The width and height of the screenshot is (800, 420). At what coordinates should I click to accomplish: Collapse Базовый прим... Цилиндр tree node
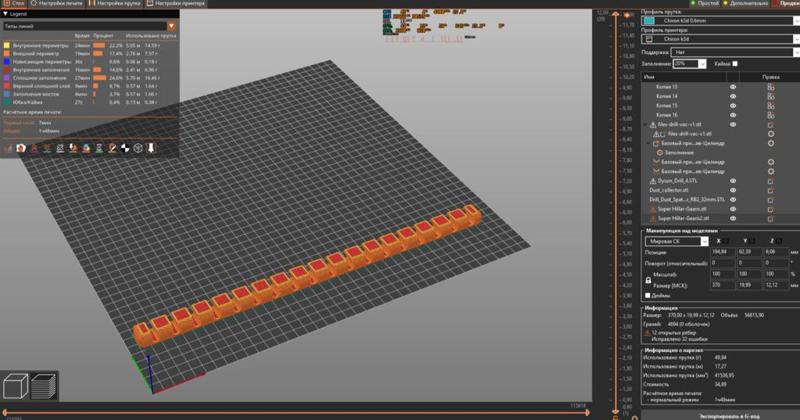[649, 143]
